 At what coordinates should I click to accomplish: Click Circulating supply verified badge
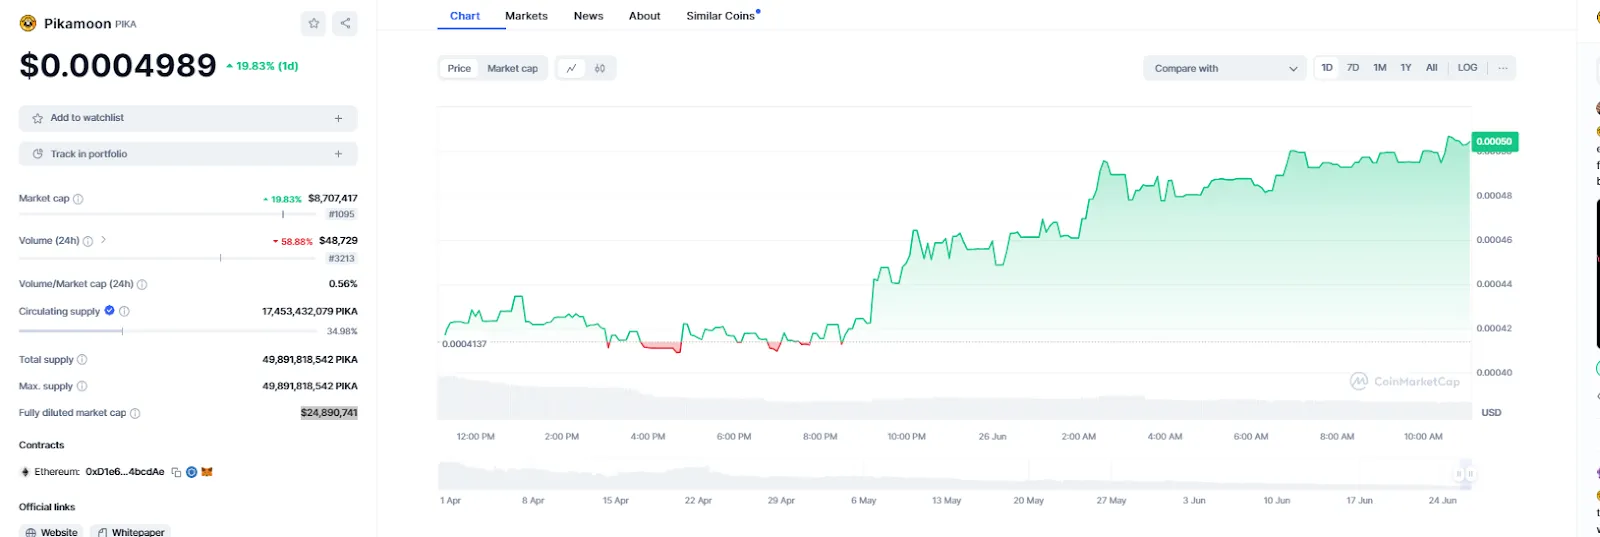(x=110, y=311)
